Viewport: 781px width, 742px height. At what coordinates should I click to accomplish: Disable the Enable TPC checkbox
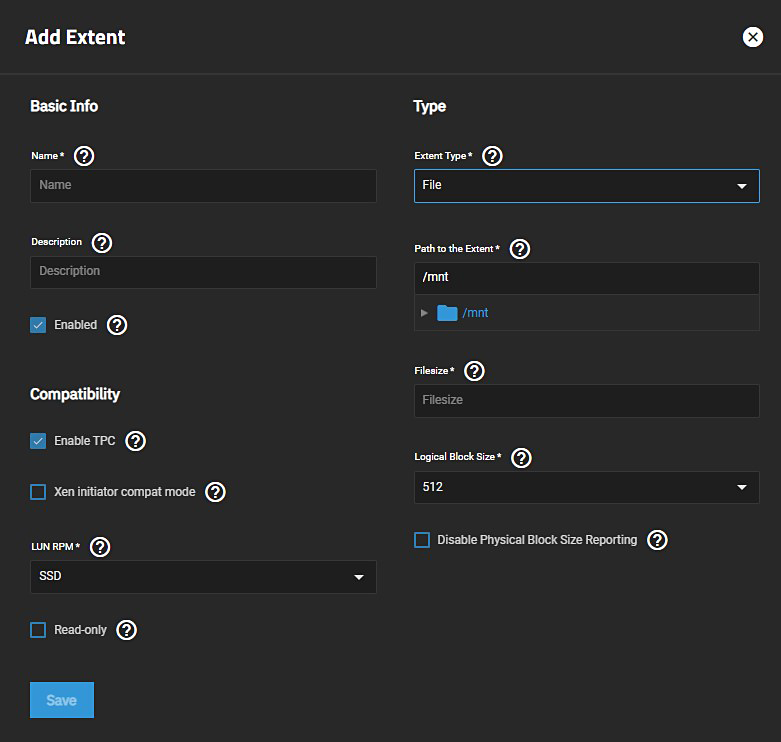38,441
